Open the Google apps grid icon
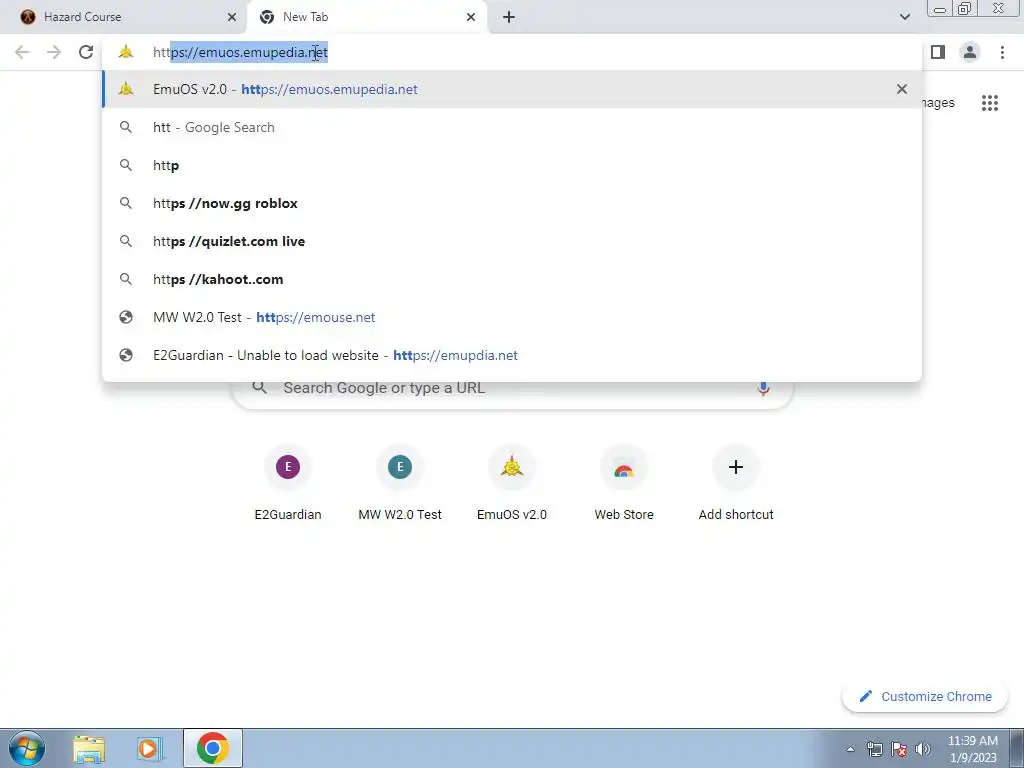The width and height of the screenshot is (1024, 768). pos(989,103)
